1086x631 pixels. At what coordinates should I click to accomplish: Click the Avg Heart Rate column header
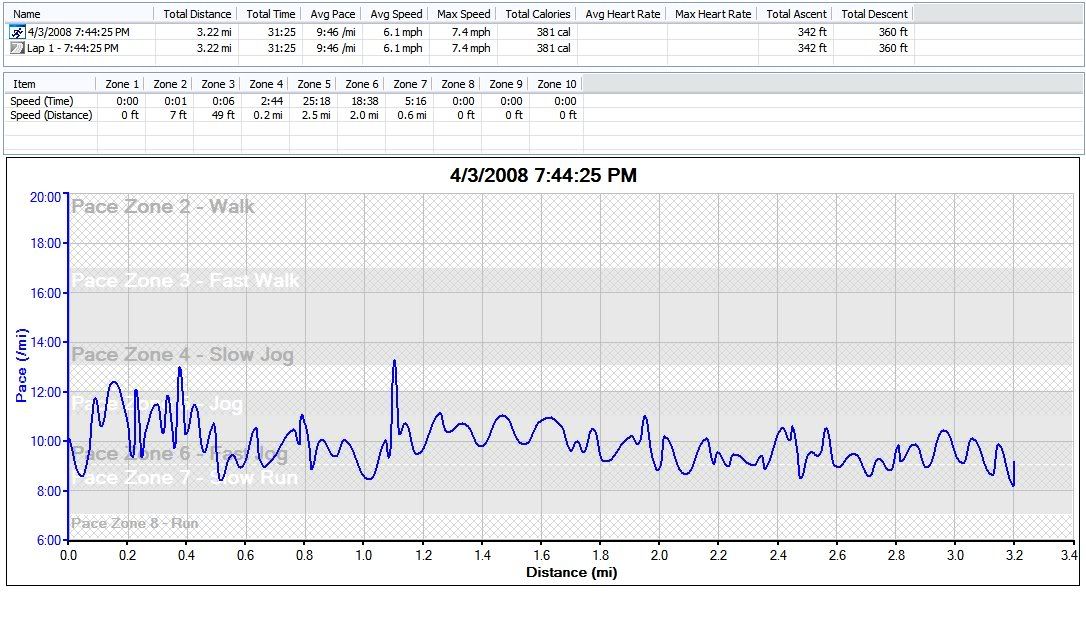pyautogui.click(x=622, y=14)
